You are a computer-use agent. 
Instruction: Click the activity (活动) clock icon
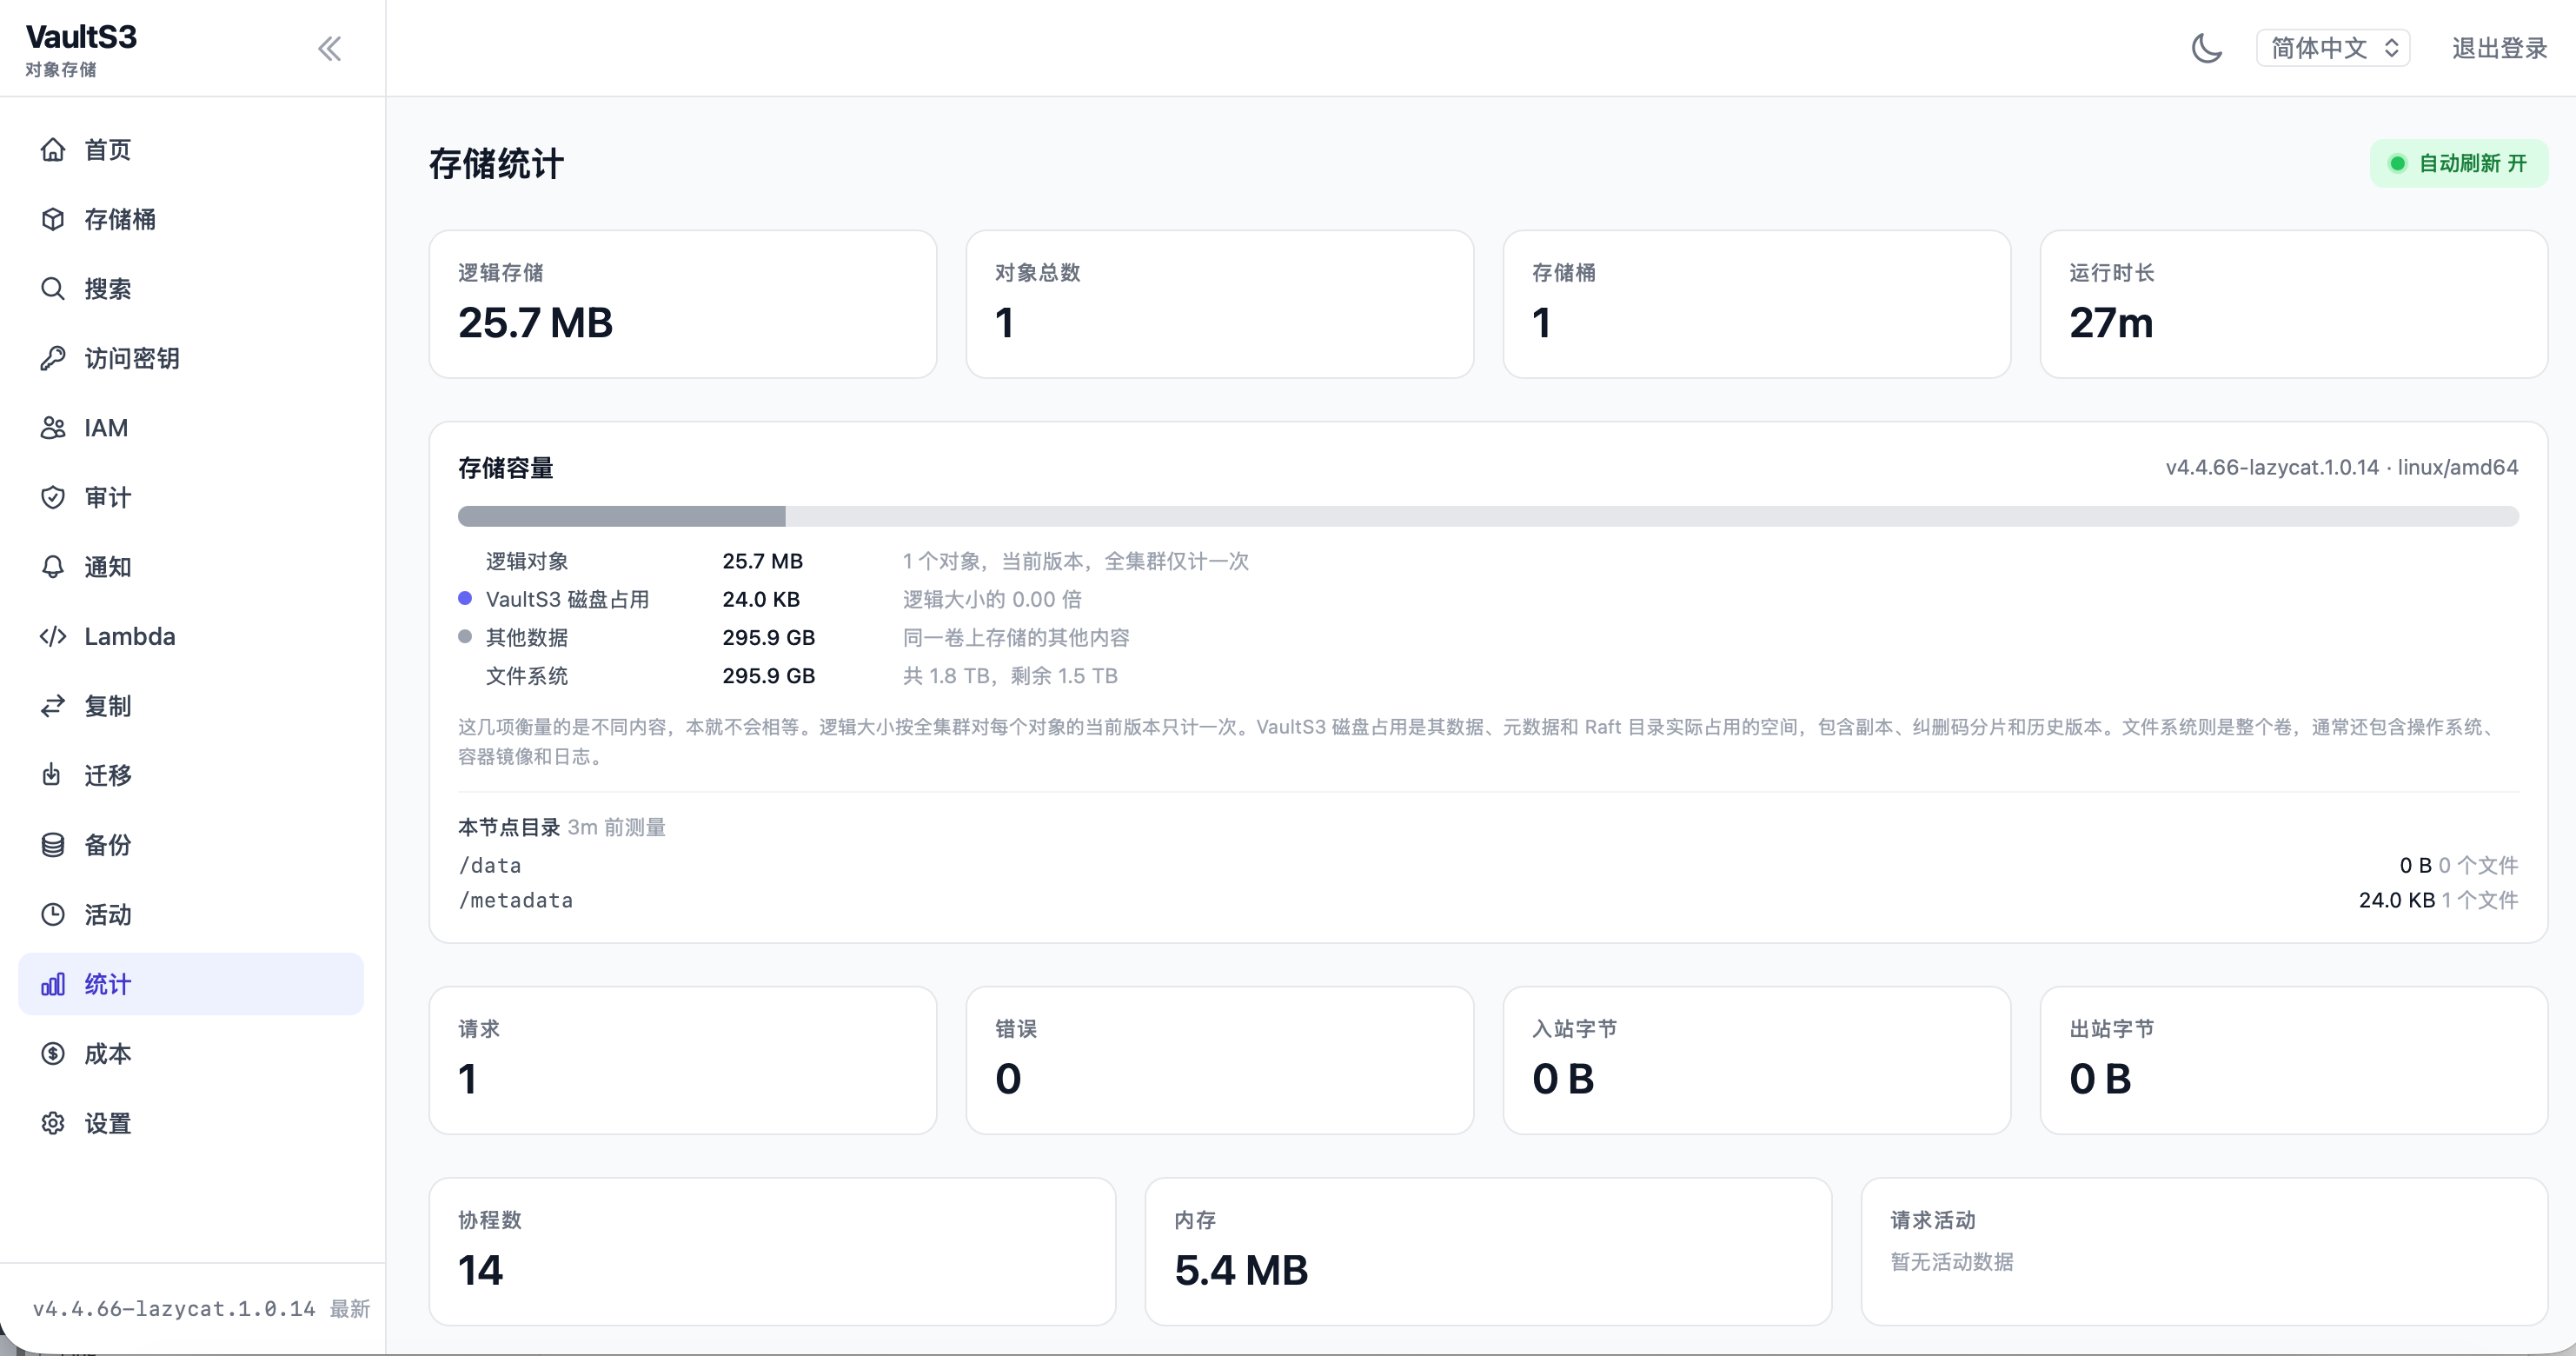pos(53,914)
